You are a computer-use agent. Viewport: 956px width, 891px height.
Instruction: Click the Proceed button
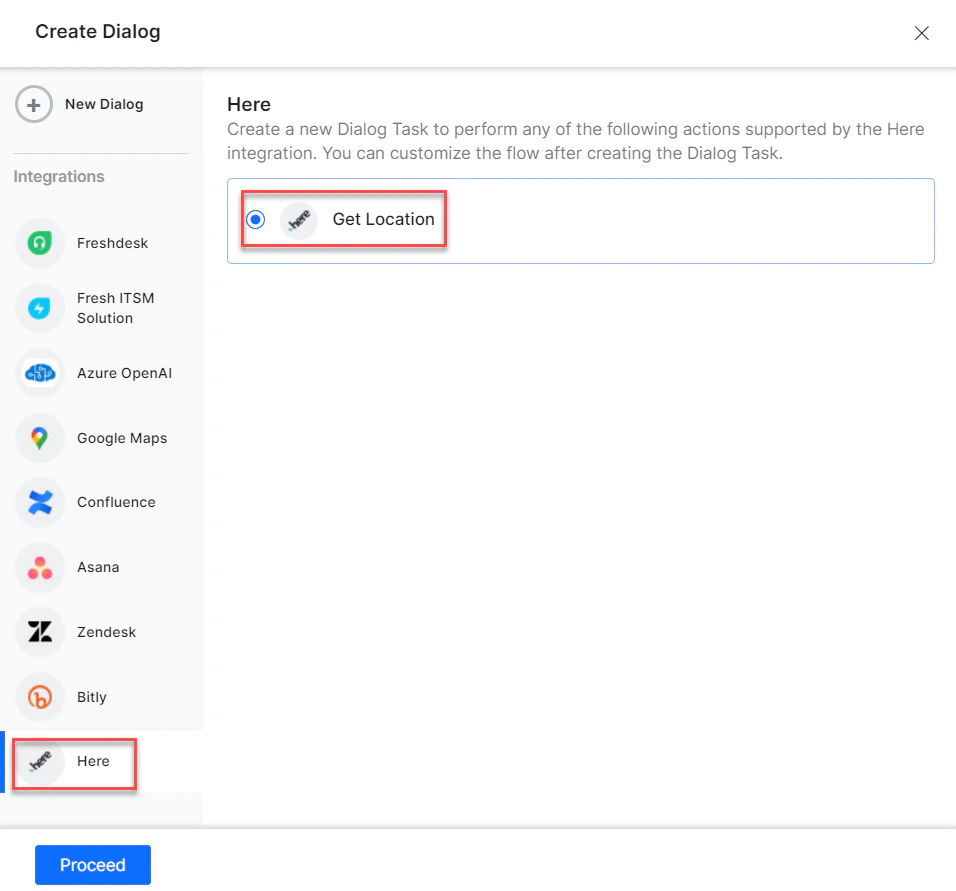pos(92,864)
